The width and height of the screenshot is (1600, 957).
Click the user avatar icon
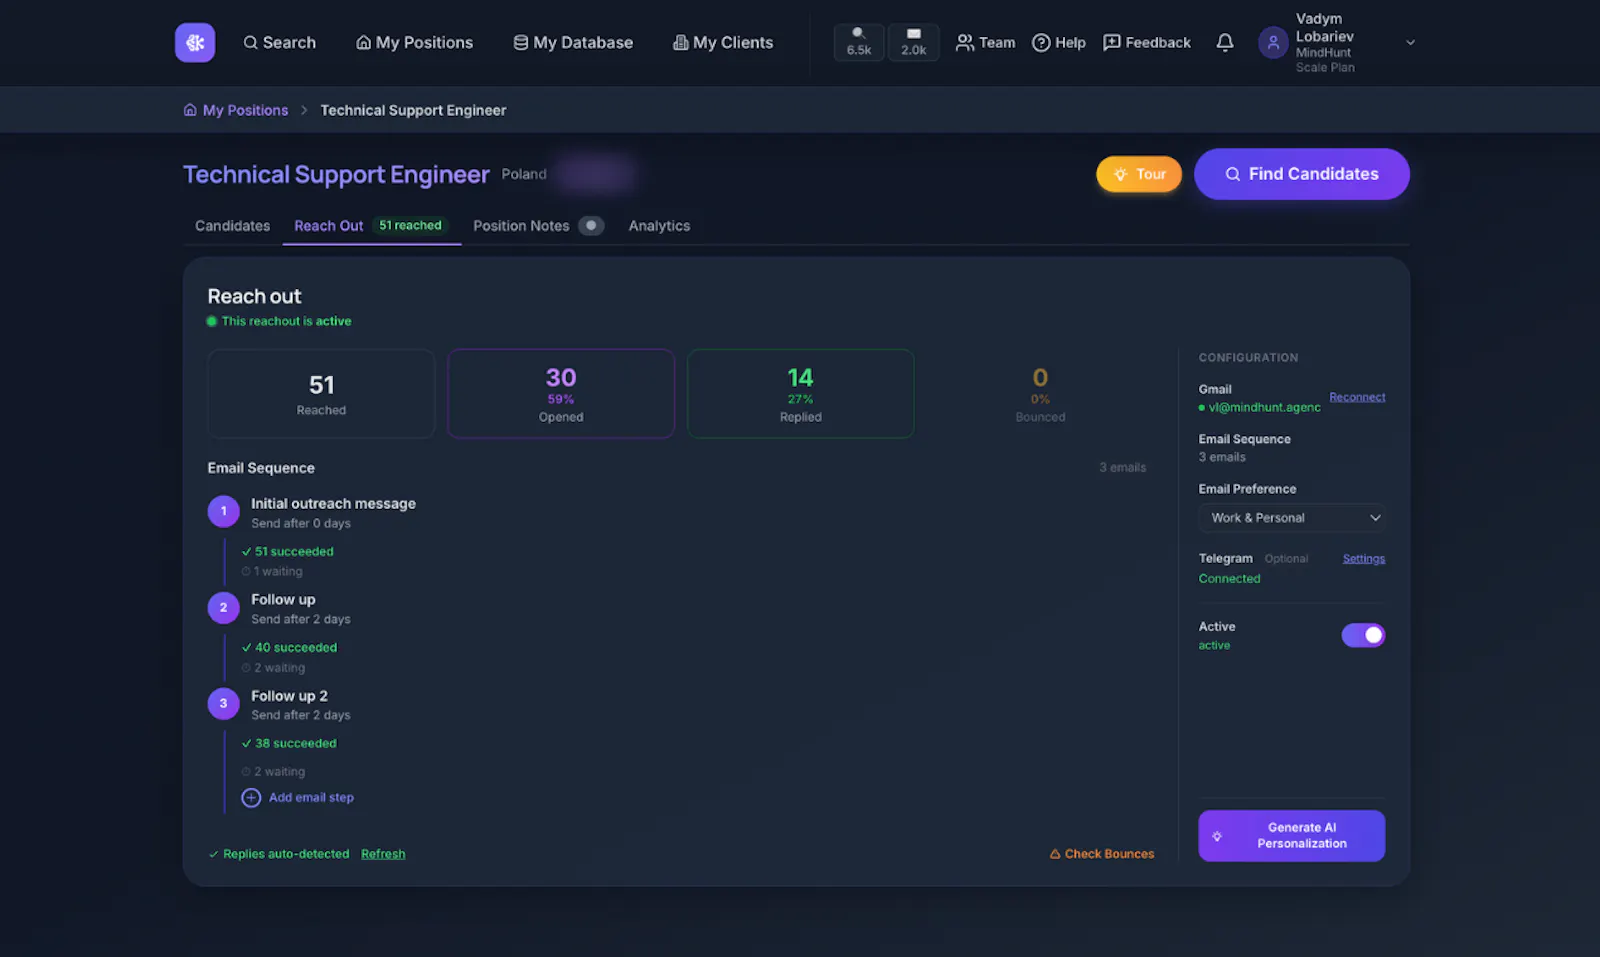coord(1273,42)
